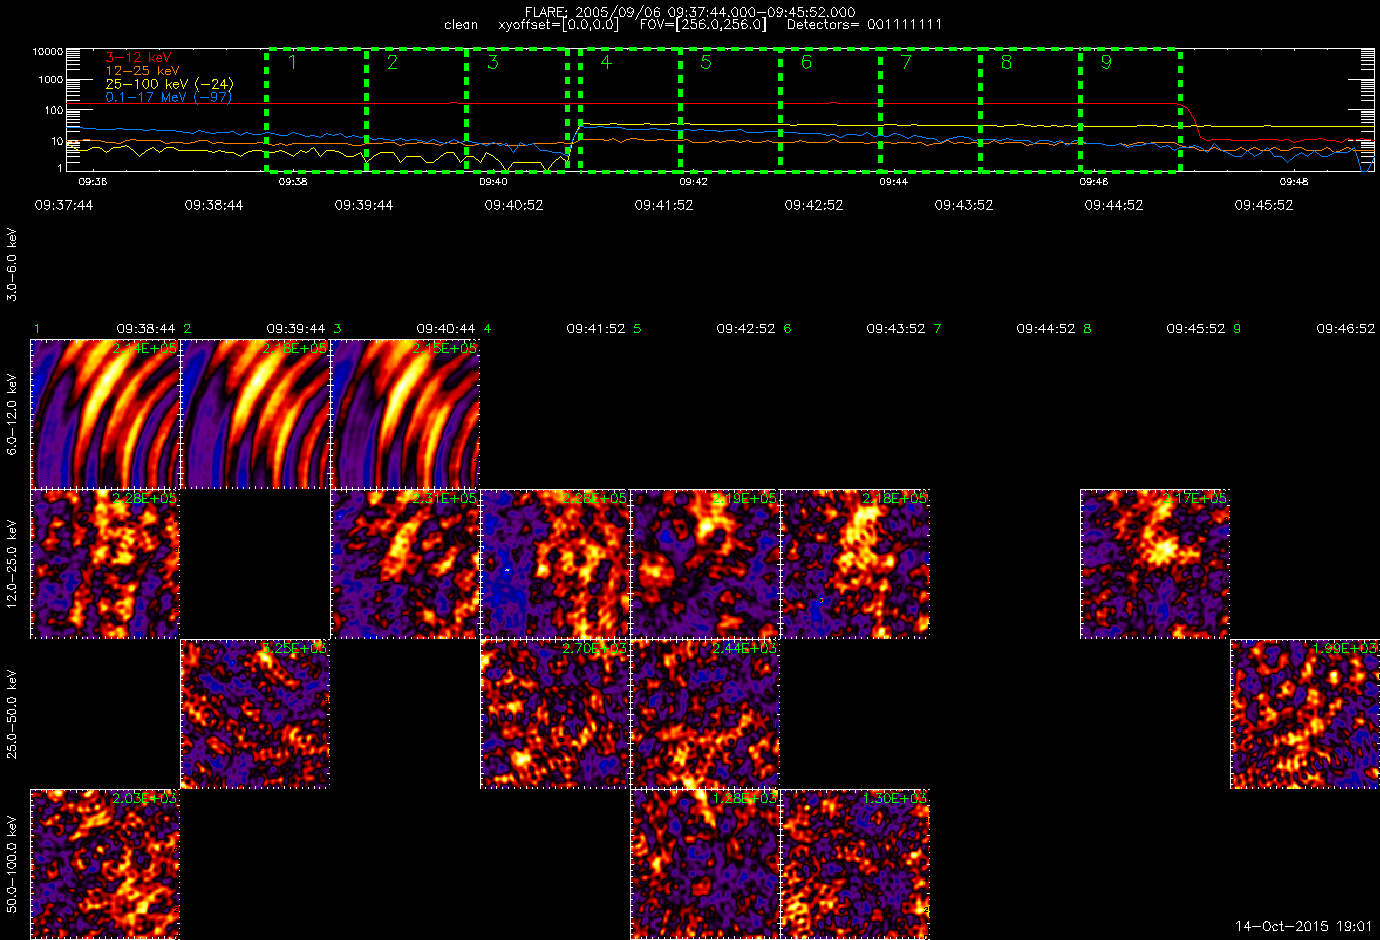Click the Detectors= 001111111 text
Screen dimensions: 1380x940
(x=864, y=24)
